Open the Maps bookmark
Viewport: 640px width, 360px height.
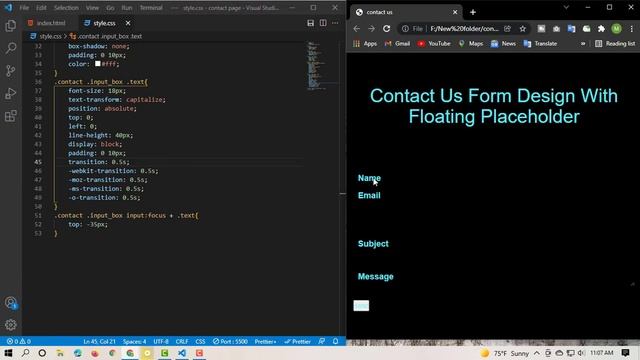point(471,44)
